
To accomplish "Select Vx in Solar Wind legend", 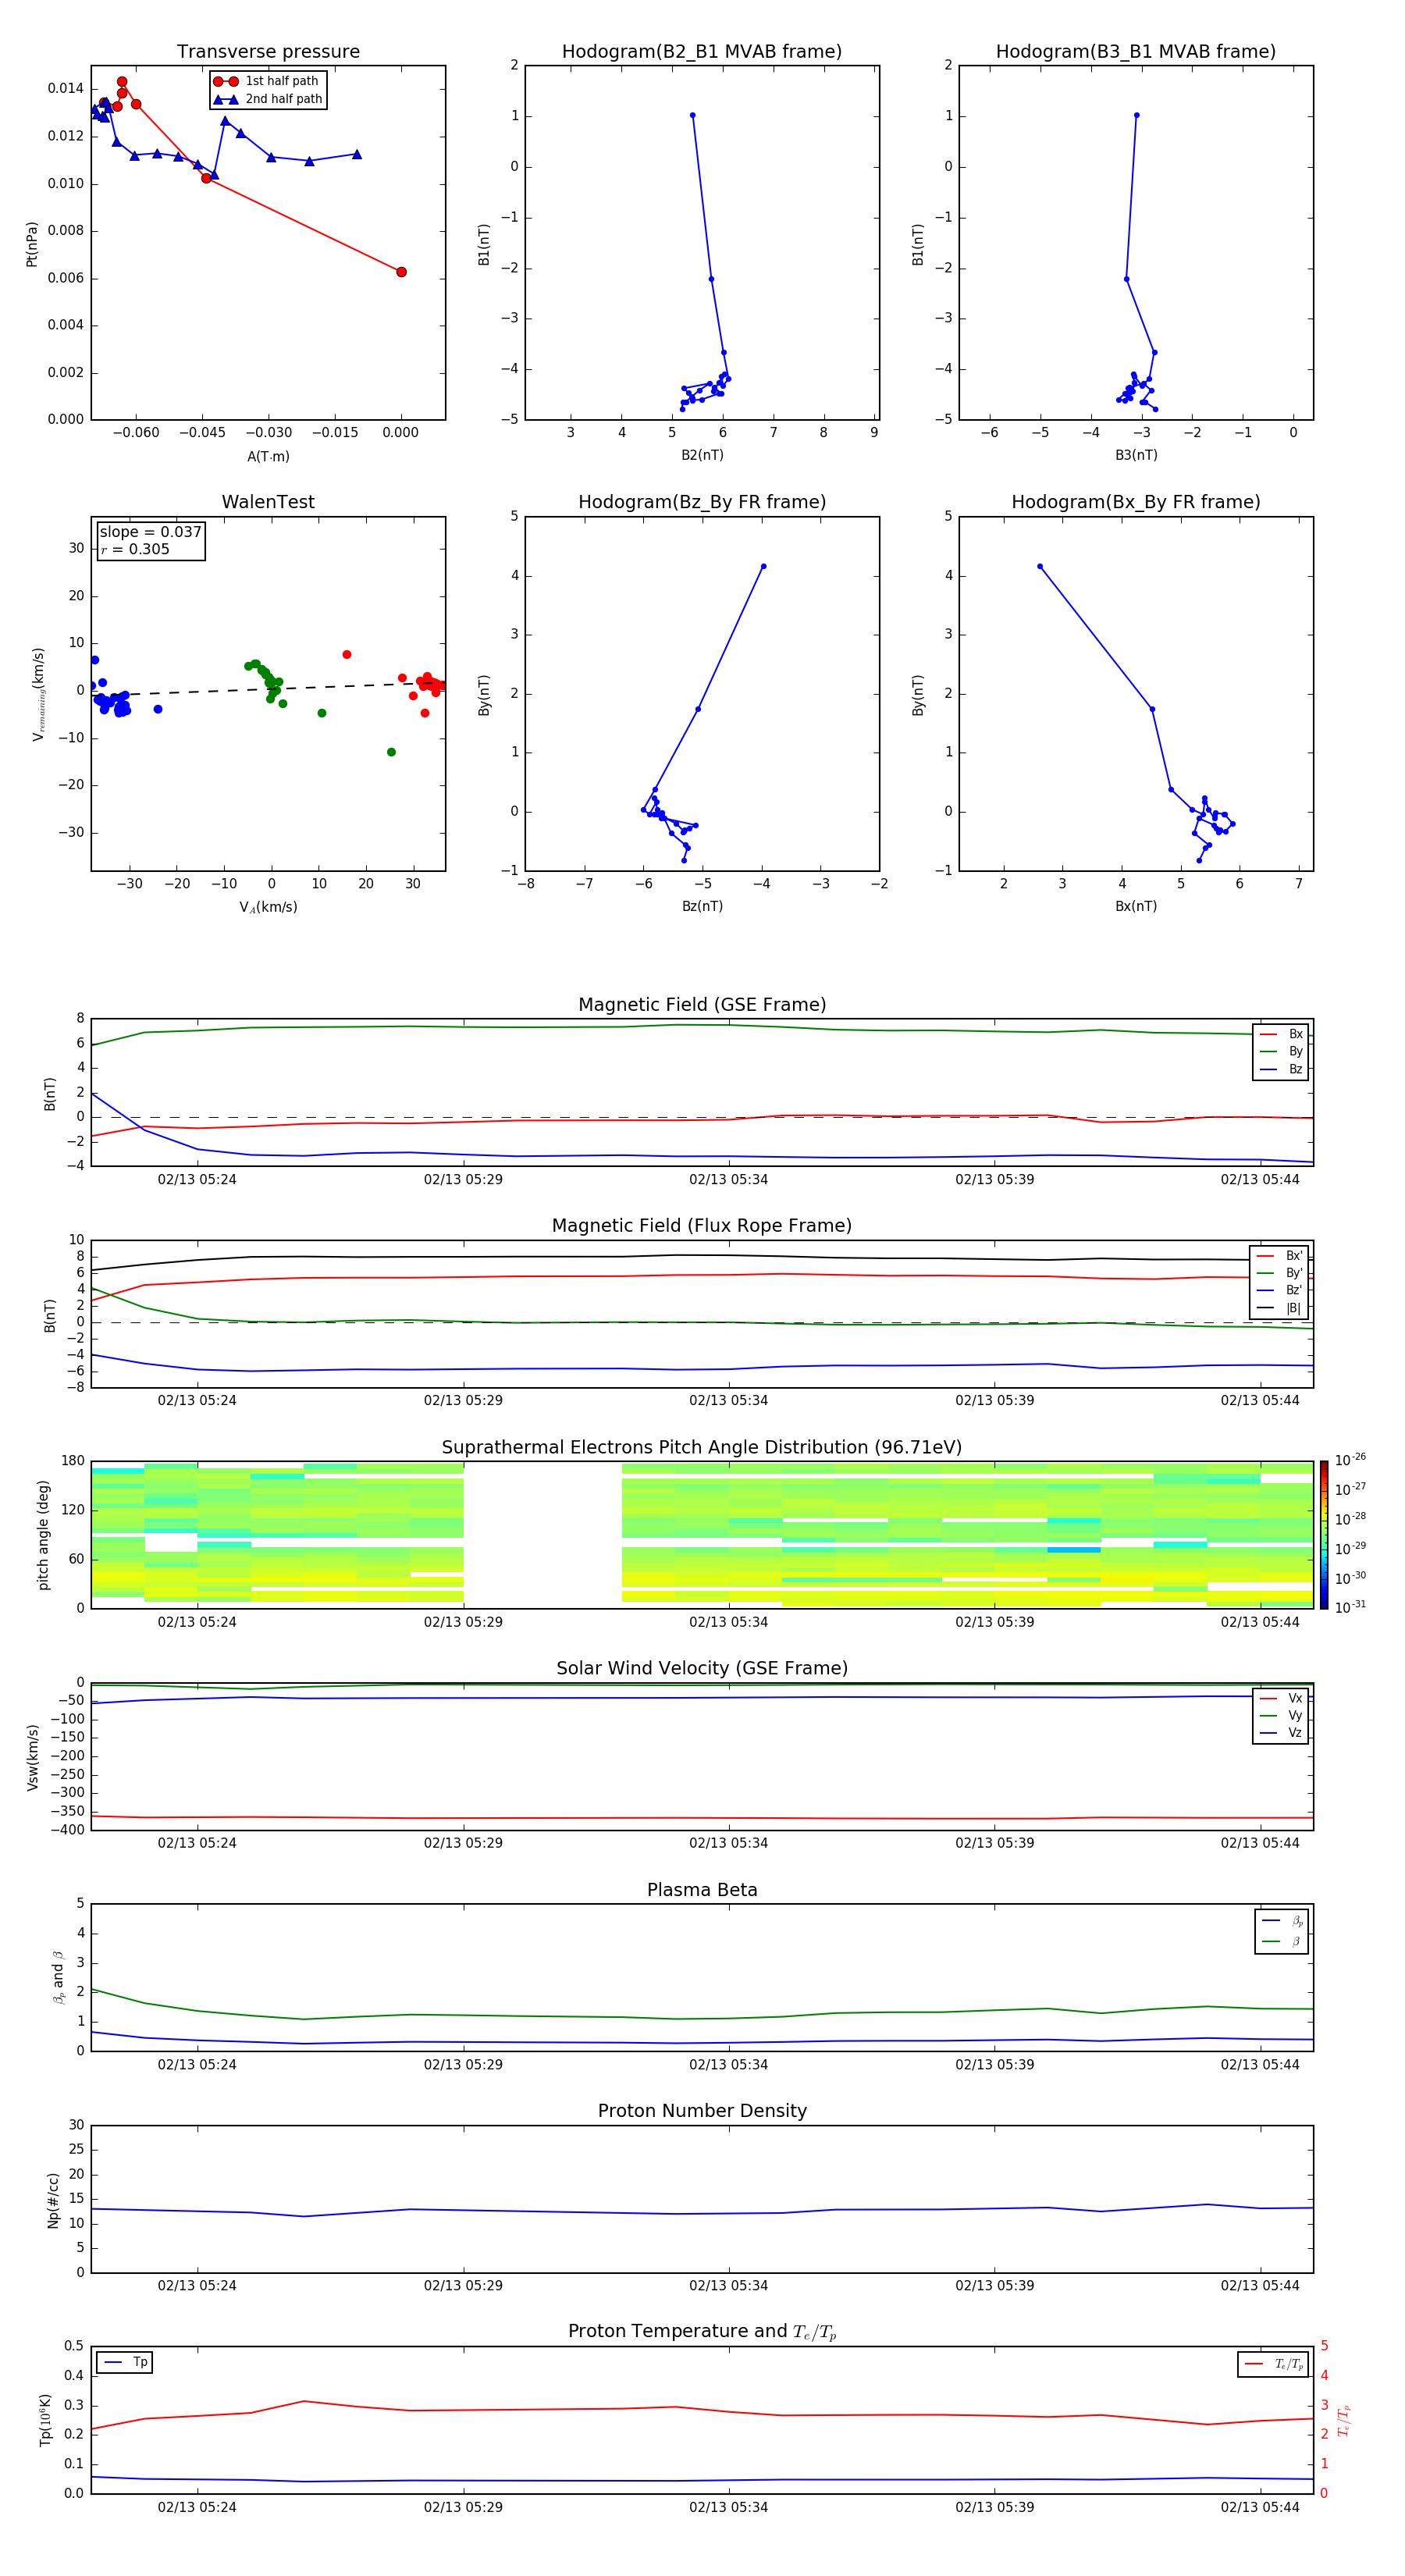I will coord(1281,1698).
